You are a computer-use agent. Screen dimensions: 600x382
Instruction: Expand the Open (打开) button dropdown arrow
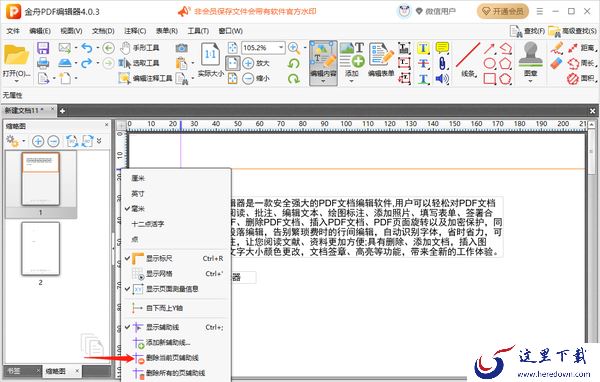coord(16,81)
